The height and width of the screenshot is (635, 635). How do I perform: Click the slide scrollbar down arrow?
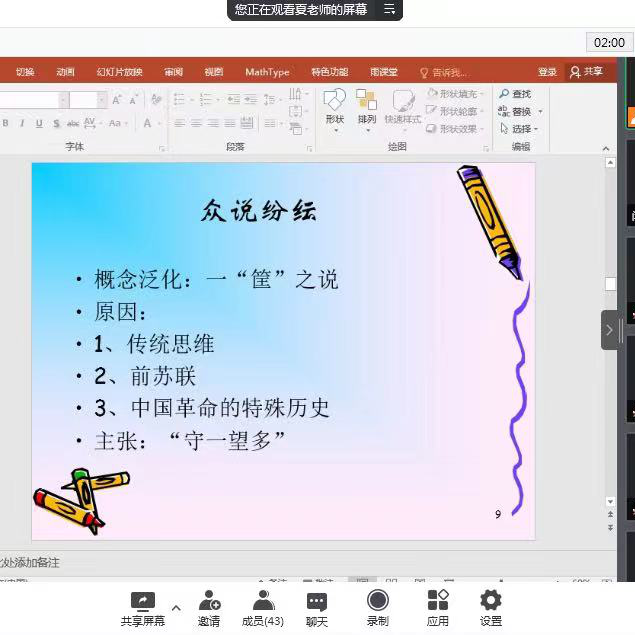click(610, 502)
